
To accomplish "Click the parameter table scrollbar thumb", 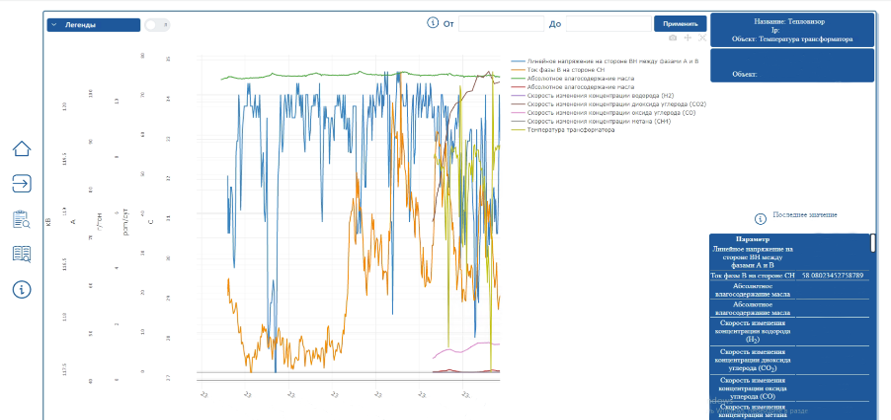I will (x=873, y=243).
